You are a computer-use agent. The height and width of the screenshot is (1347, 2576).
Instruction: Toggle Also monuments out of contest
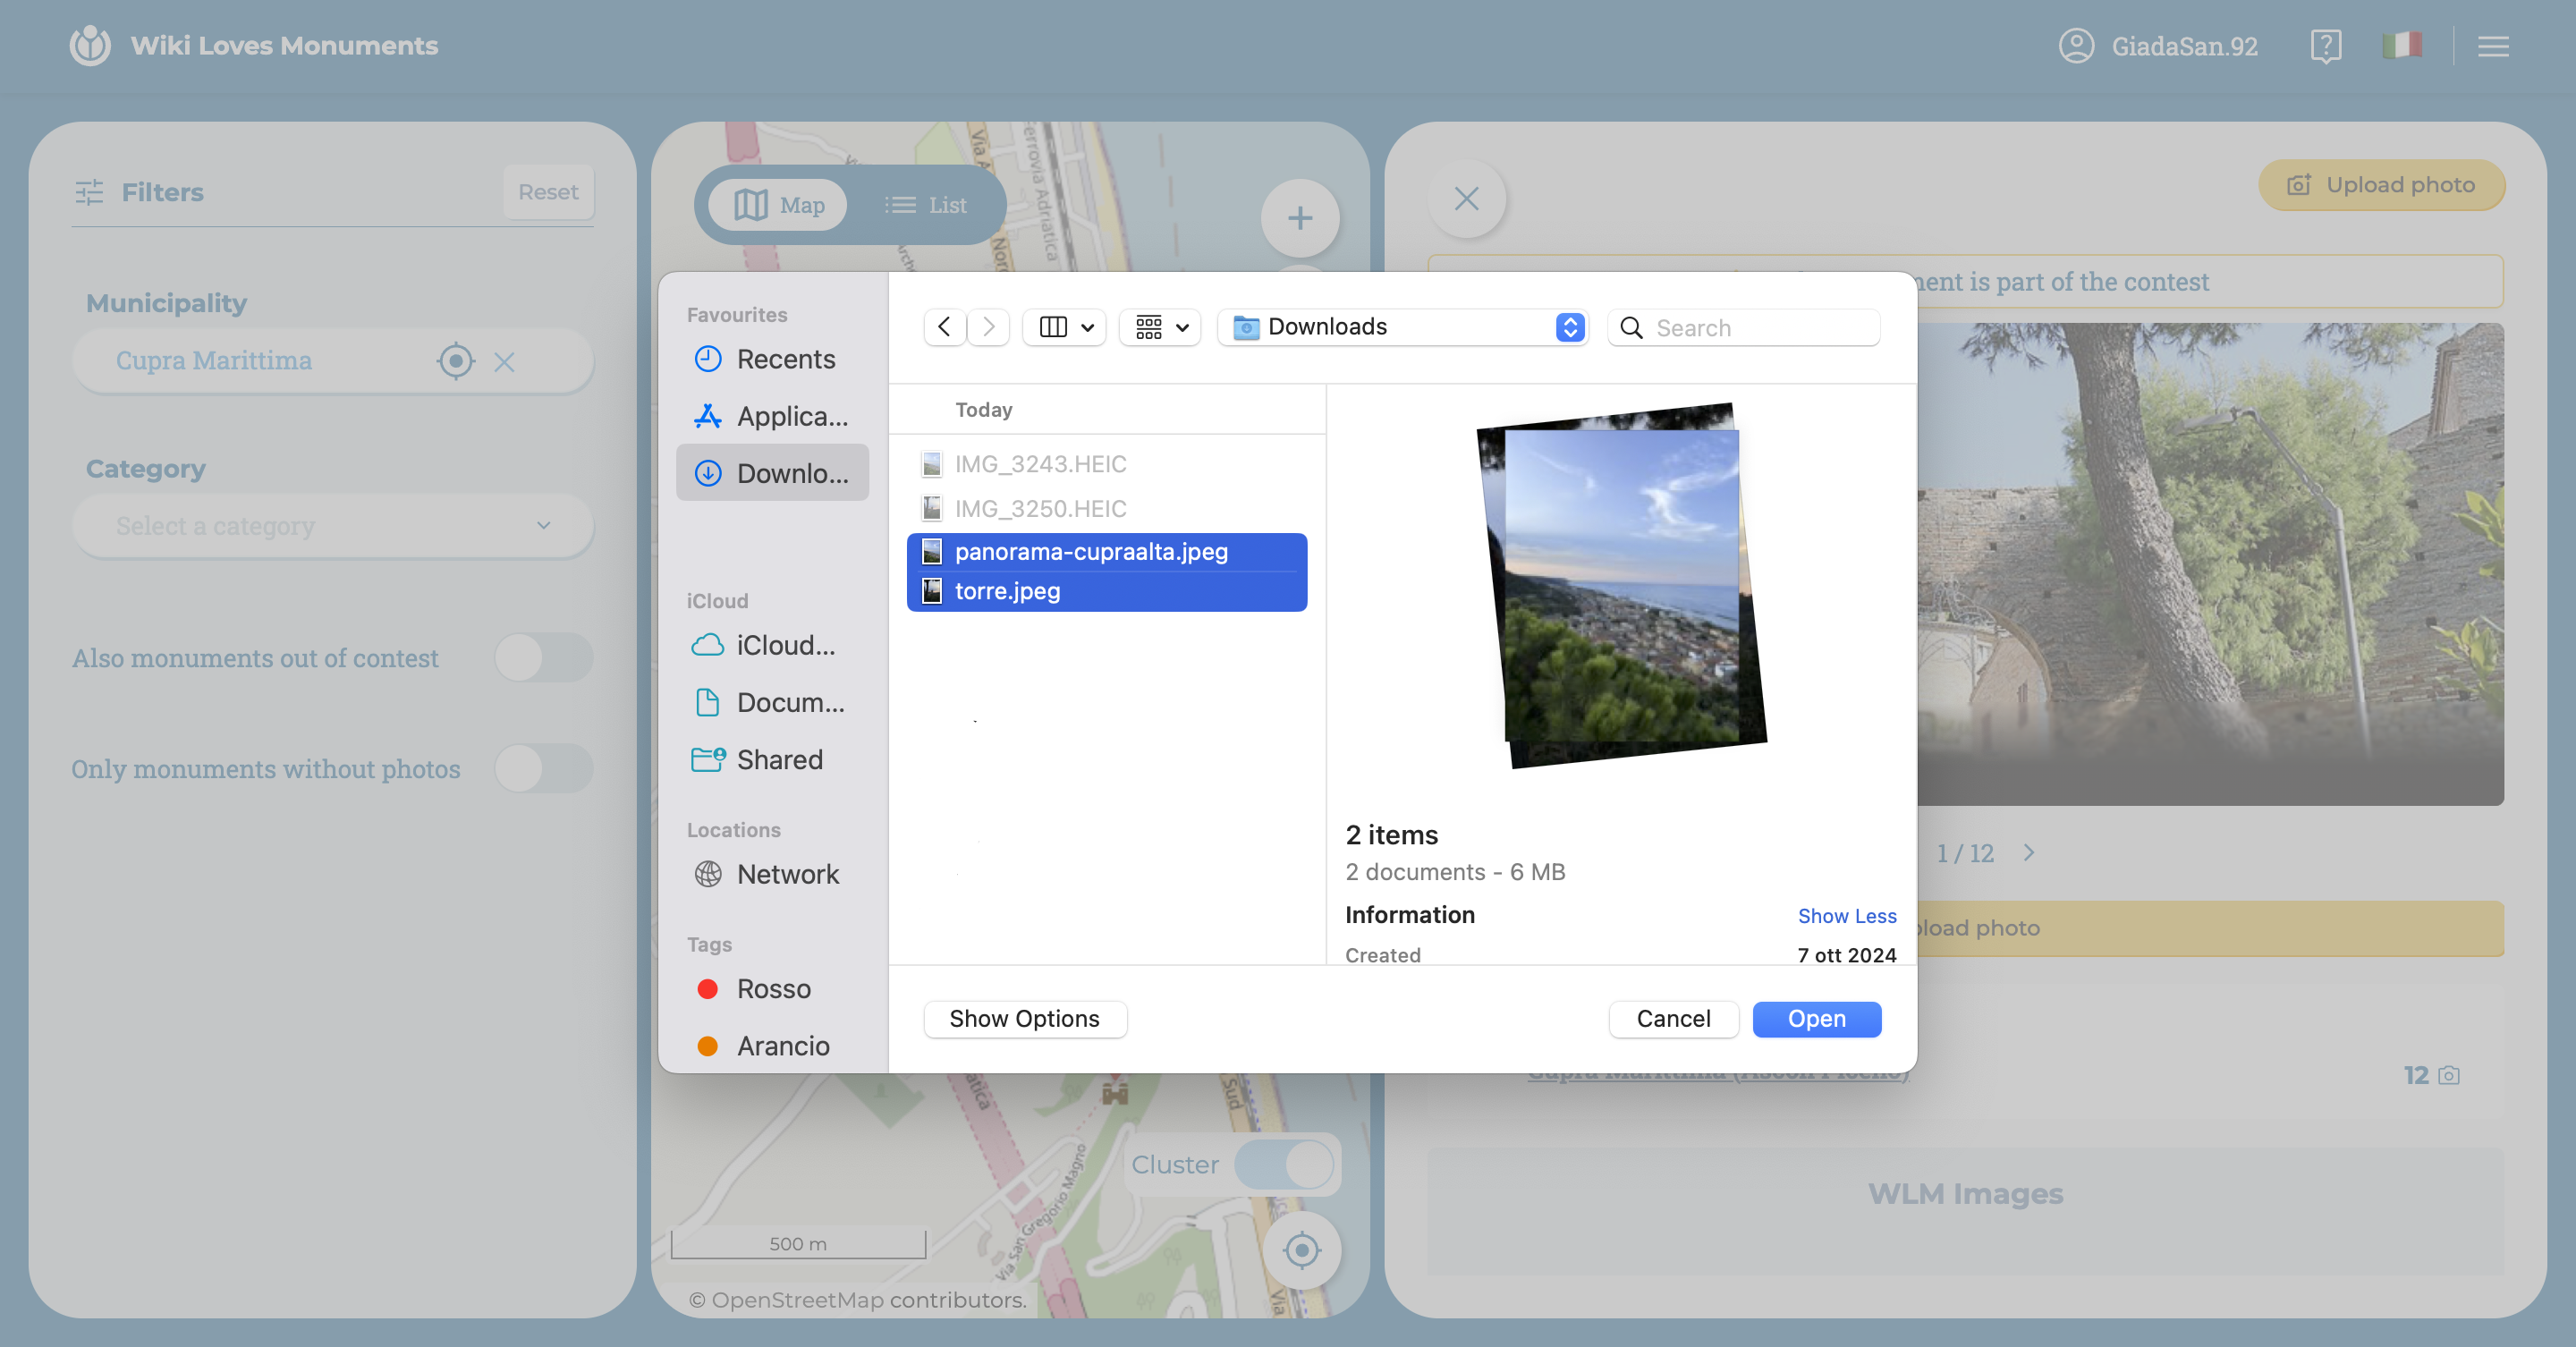pos(543,658)
